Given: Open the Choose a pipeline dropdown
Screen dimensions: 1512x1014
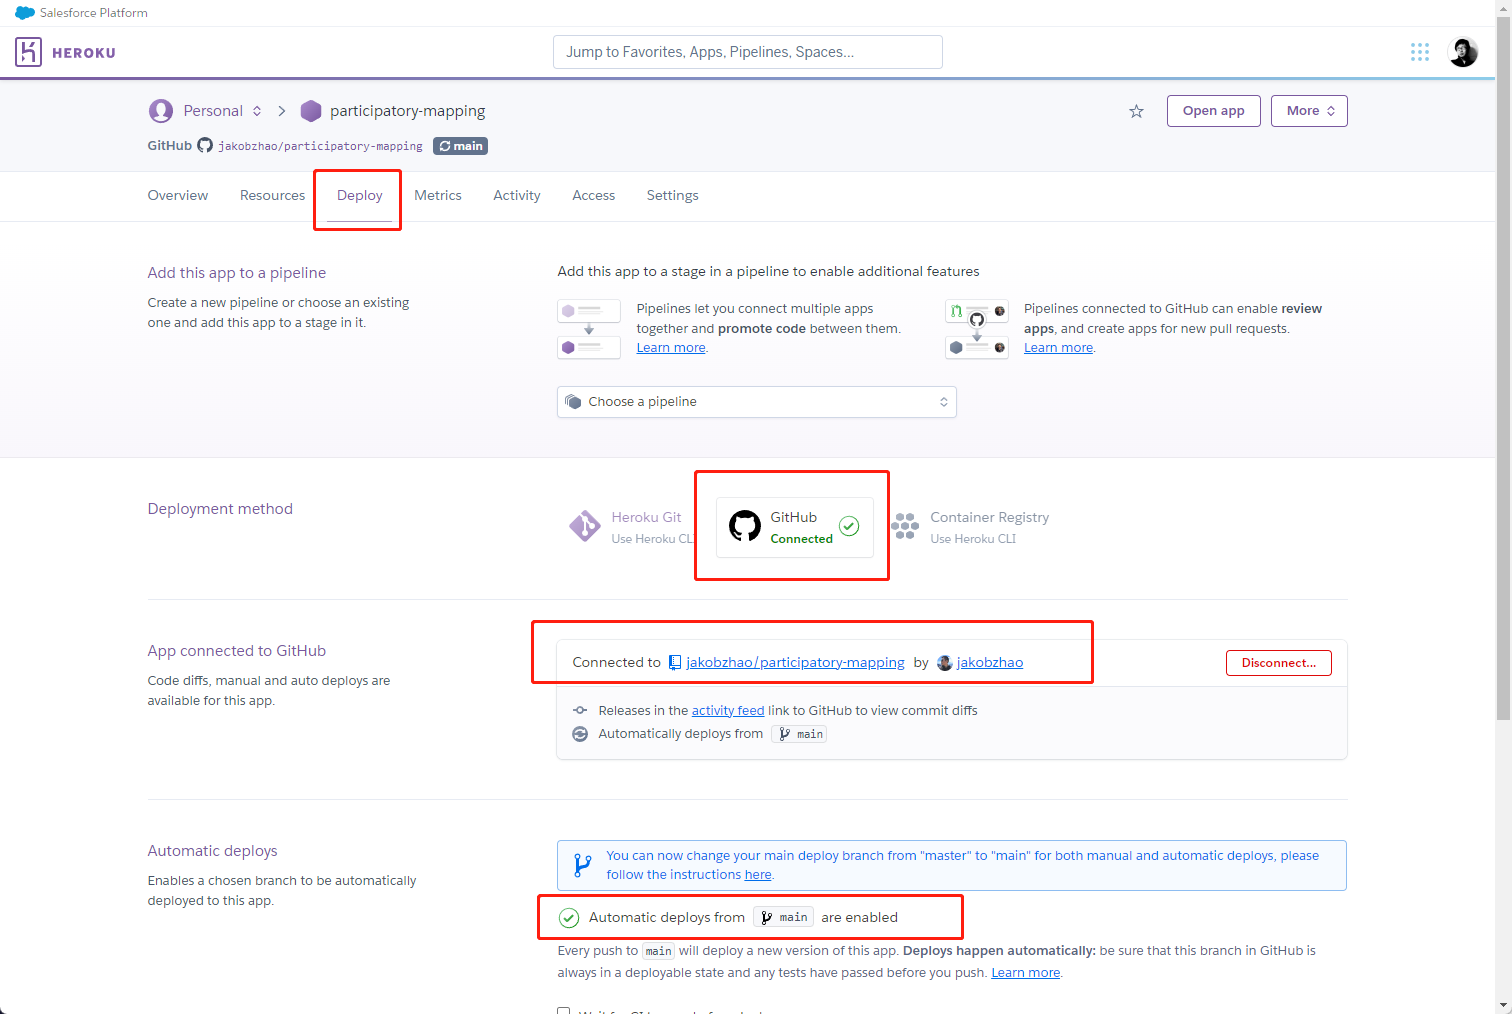Looking at the screenshot, I should click(x=757, y=402).
